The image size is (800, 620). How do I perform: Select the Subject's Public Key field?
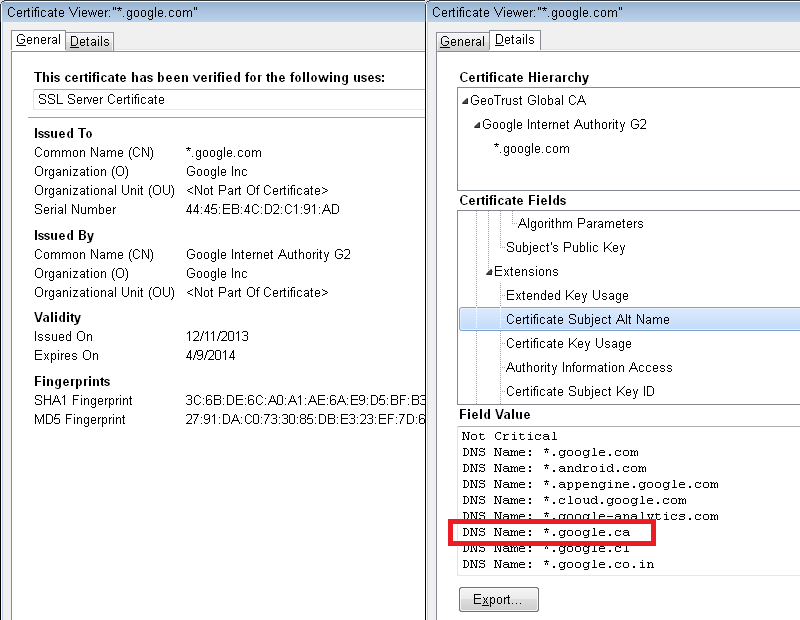(x=566, y=247)
